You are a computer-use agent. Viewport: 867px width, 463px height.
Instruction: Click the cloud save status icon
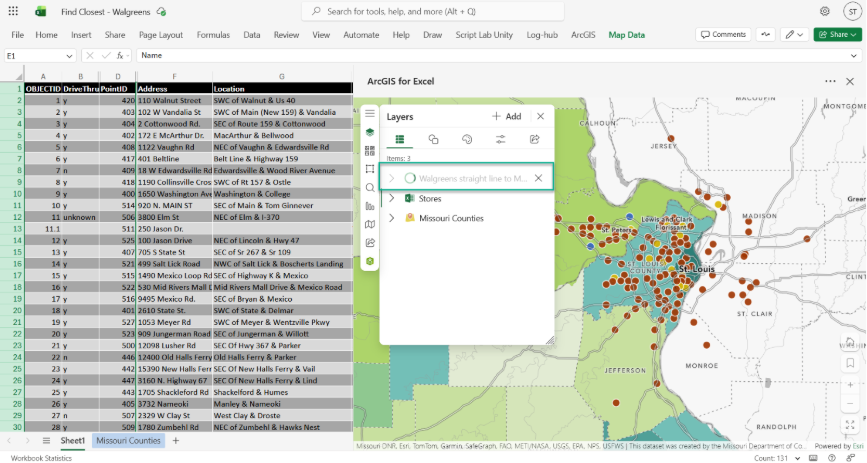[x=161, y=11]
